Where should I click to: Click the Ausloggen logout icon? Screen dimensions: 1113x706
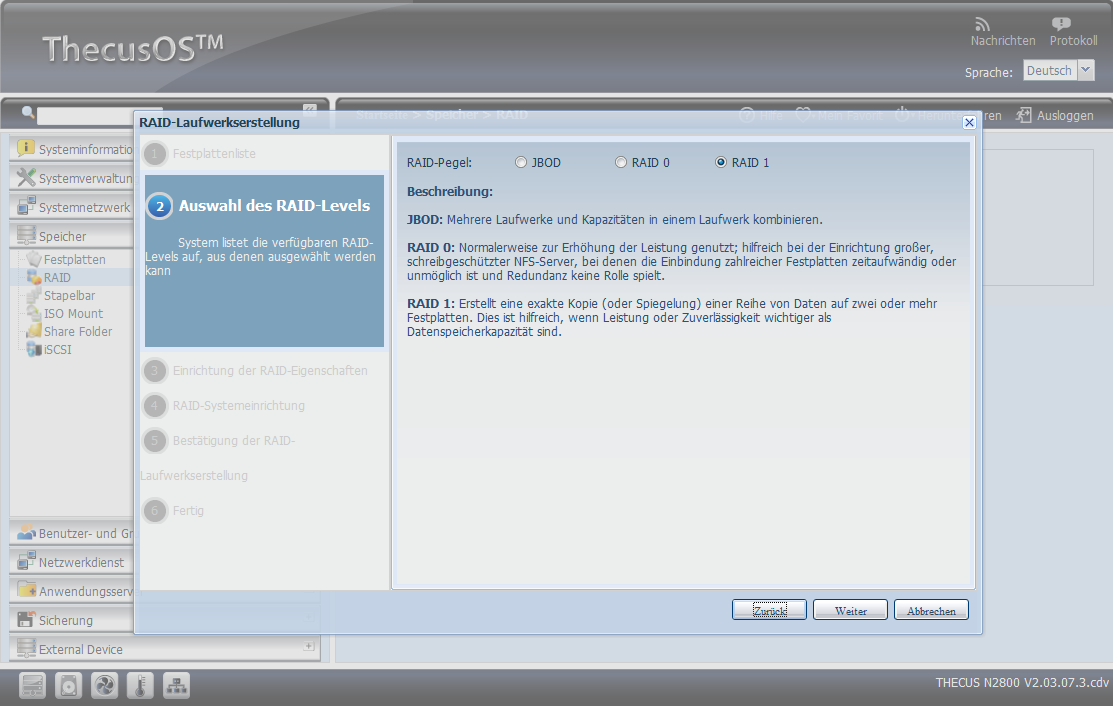(1024, 115)
